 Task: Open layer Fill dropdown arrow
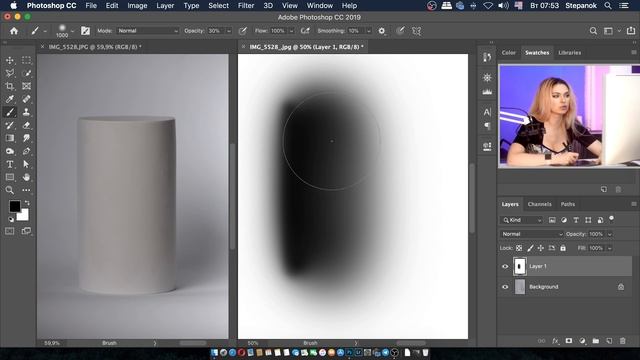click(610, 248)
